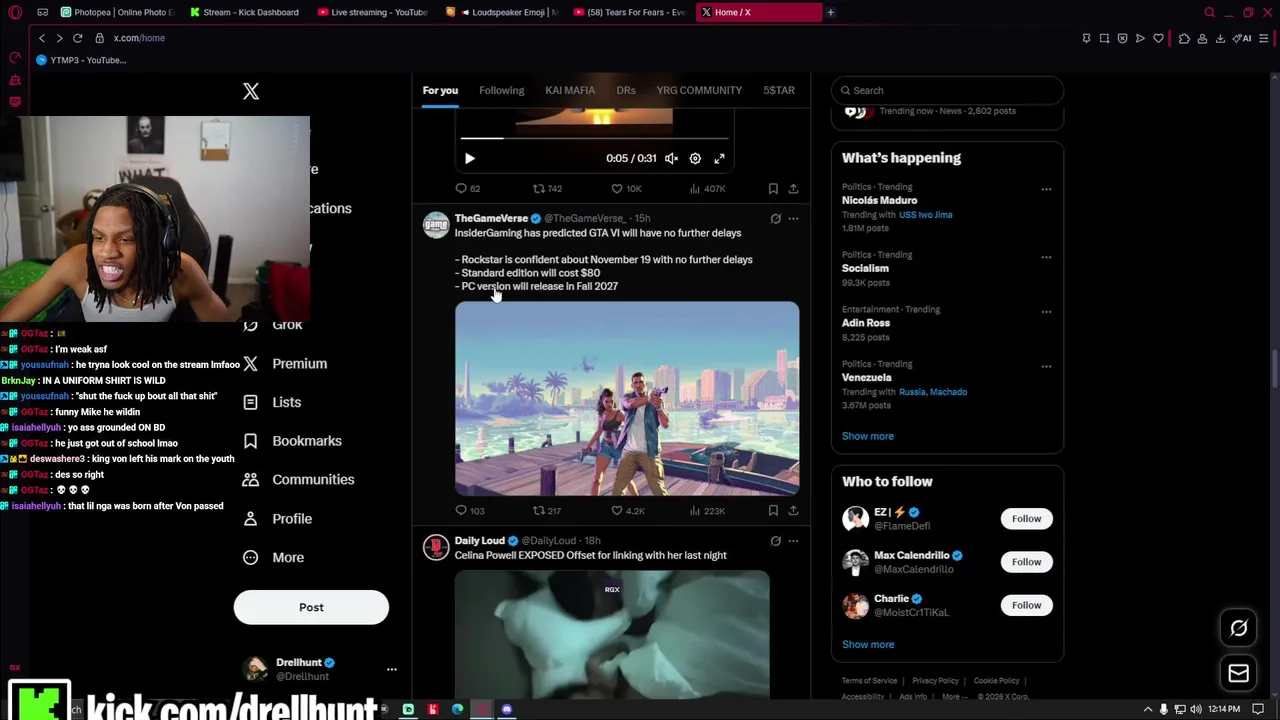Open TheGameVerse profile avatar
1280x720 pixels.
point(436,225)
